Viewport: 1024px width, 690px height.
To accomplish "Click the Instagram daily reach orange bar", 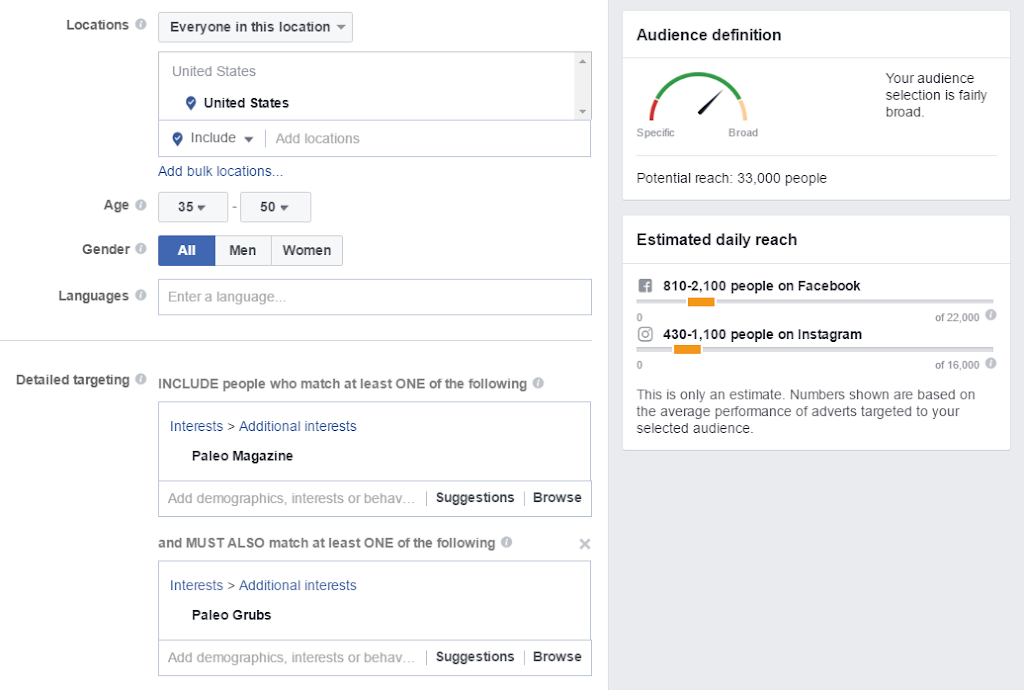I will point(687,350).
